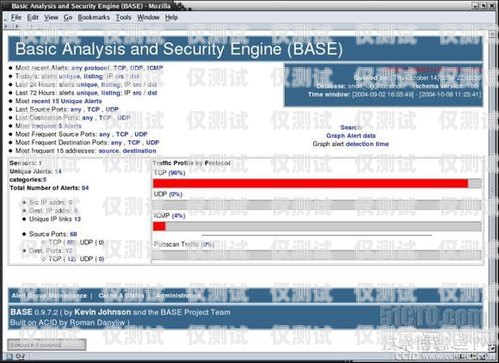Click the status bar icon at bottom-left

[10, 357]
